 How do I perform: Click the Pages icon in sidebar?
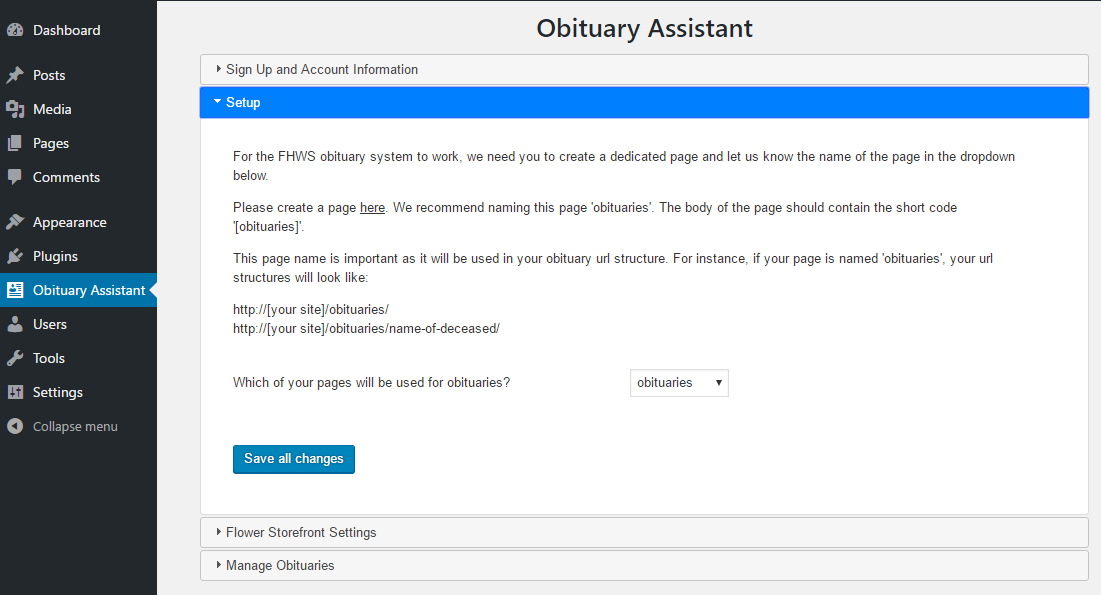click(x=15, y=144)
